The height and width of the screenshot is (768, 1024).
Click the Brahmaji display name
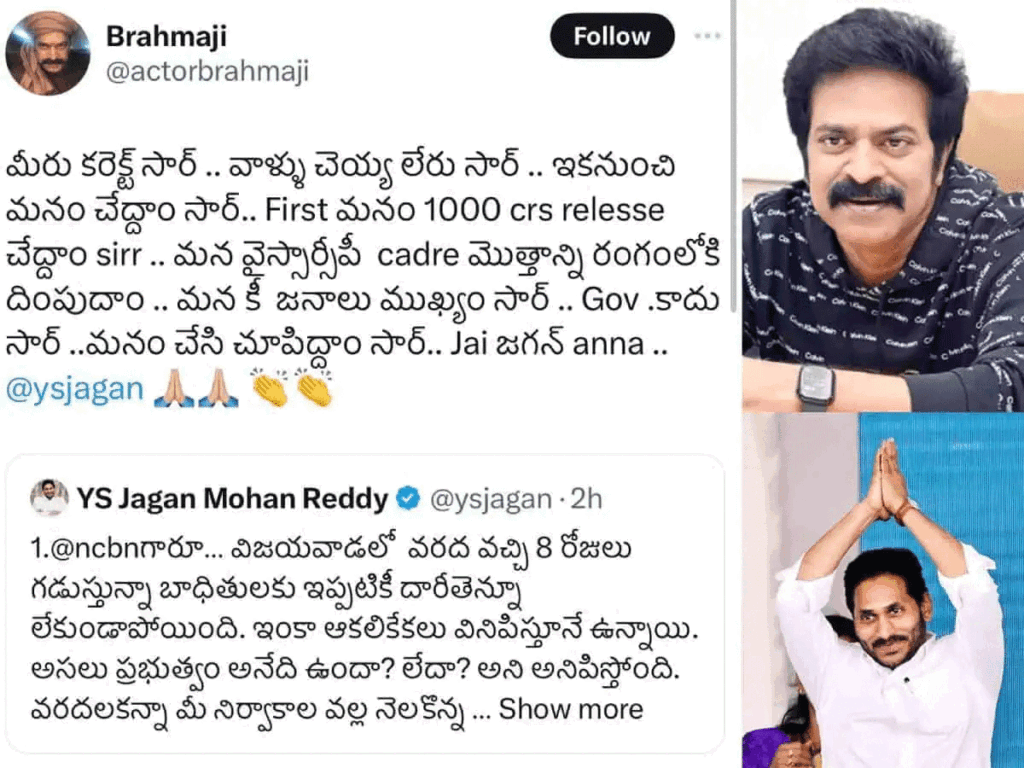click(167, 36)
